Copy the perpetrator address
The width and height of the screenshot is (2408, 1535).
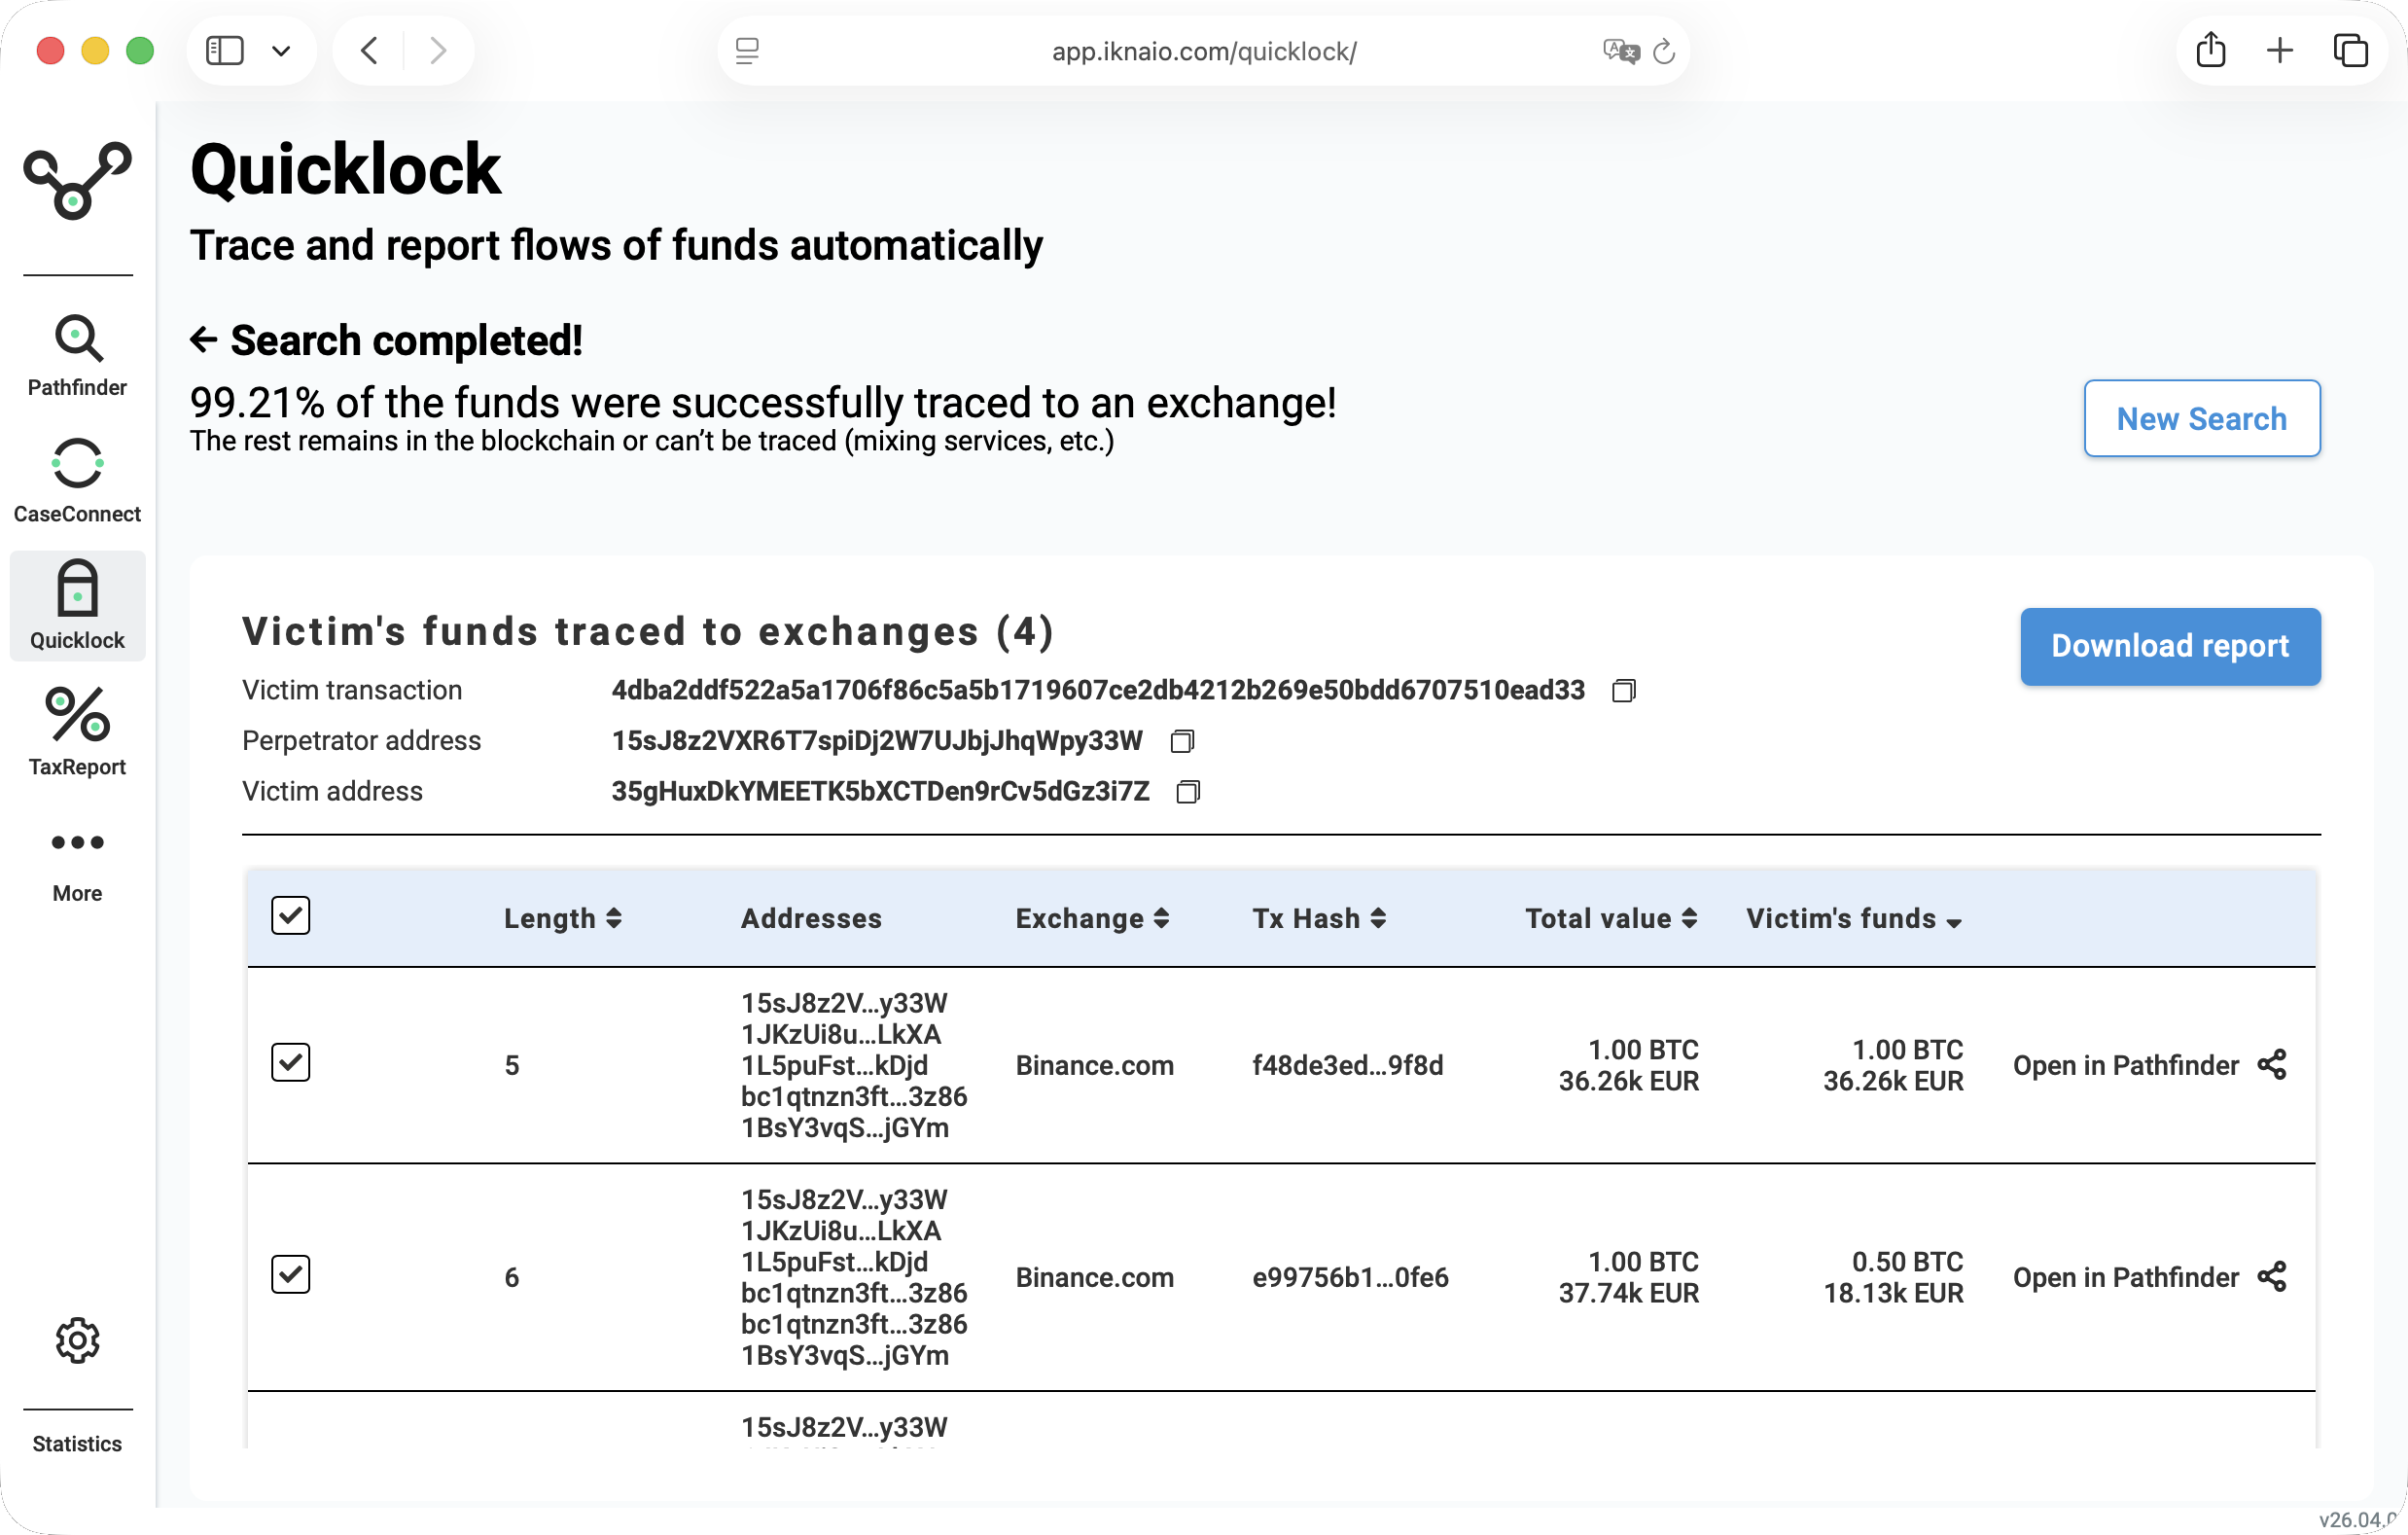[1182, 741]
